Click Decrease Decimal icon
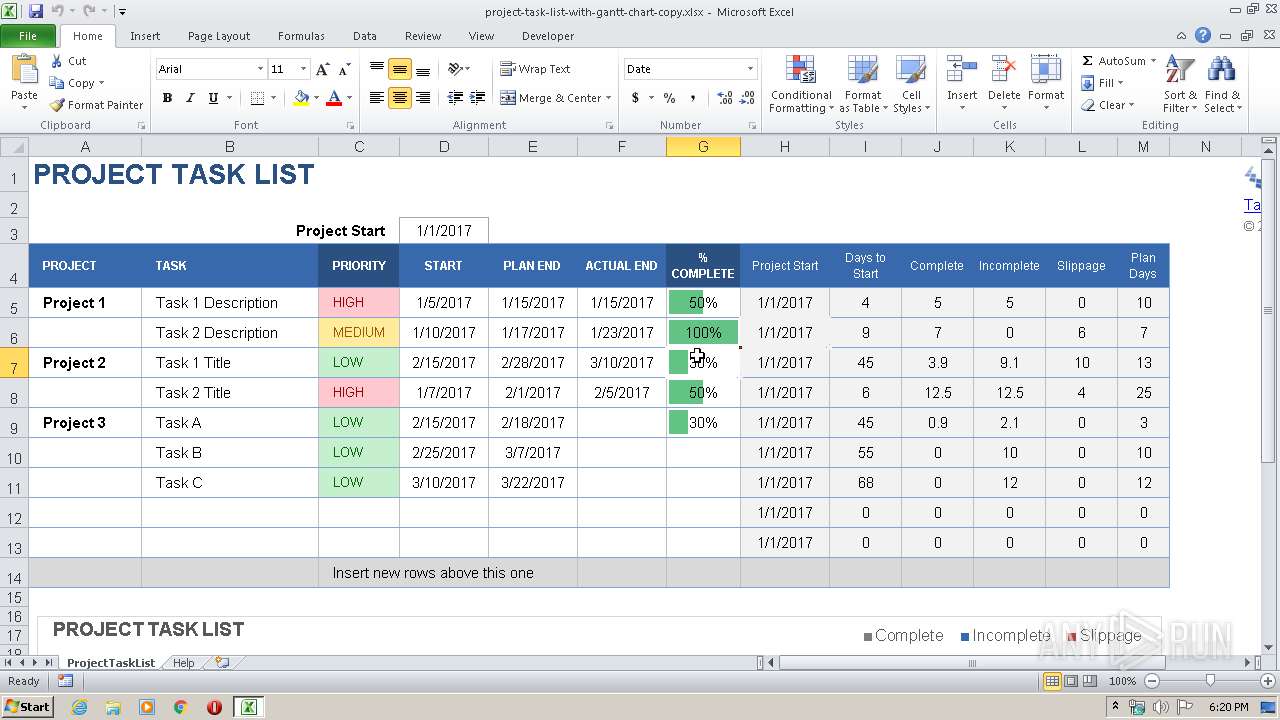1280x720 pixels. click(x=749, y=98)
